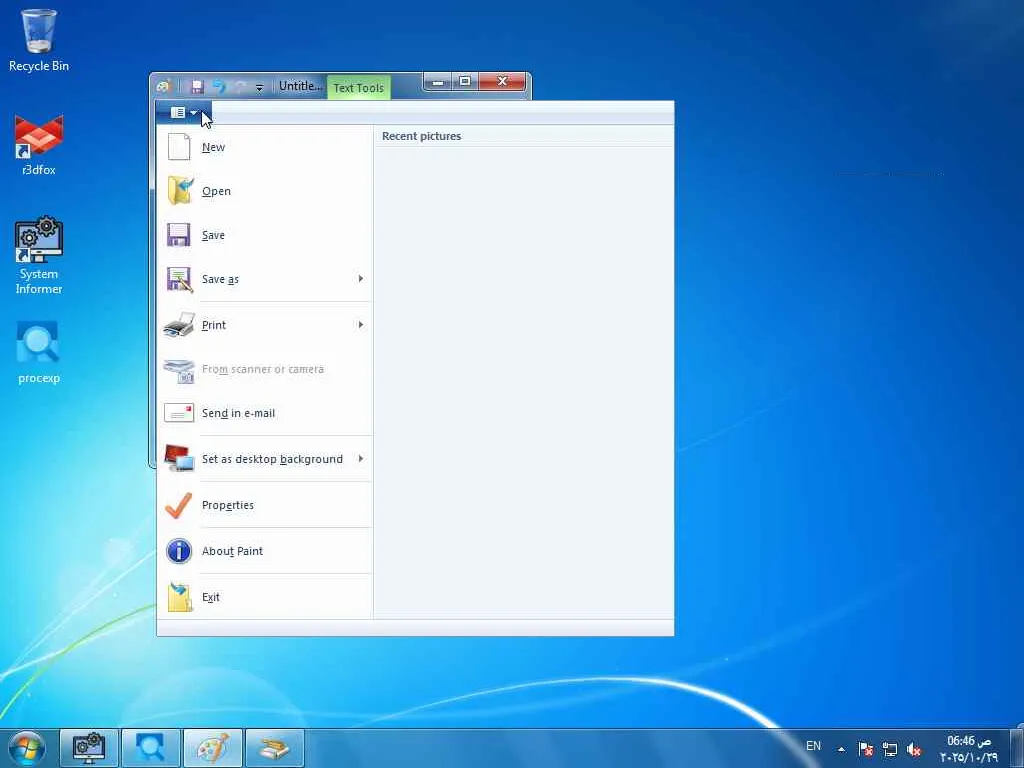Expand the Print submenu arrow
The width and height of the screenshot is (1024, 768).
pos(360,325)
